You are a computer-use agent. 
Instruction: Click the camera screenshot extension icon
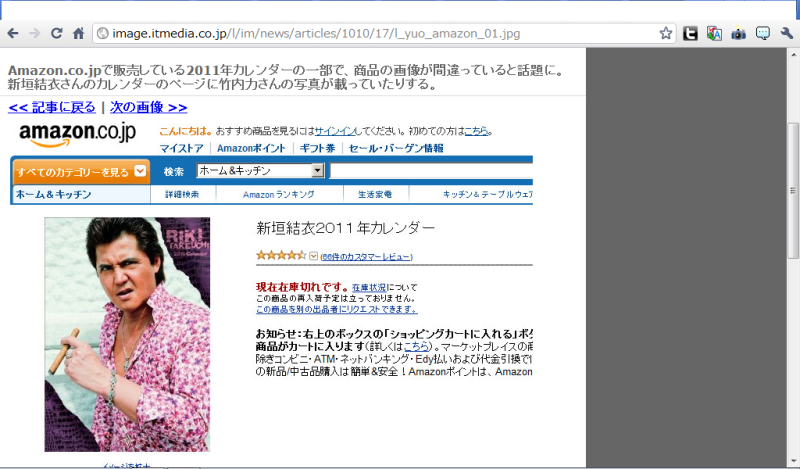click(739, 33)
